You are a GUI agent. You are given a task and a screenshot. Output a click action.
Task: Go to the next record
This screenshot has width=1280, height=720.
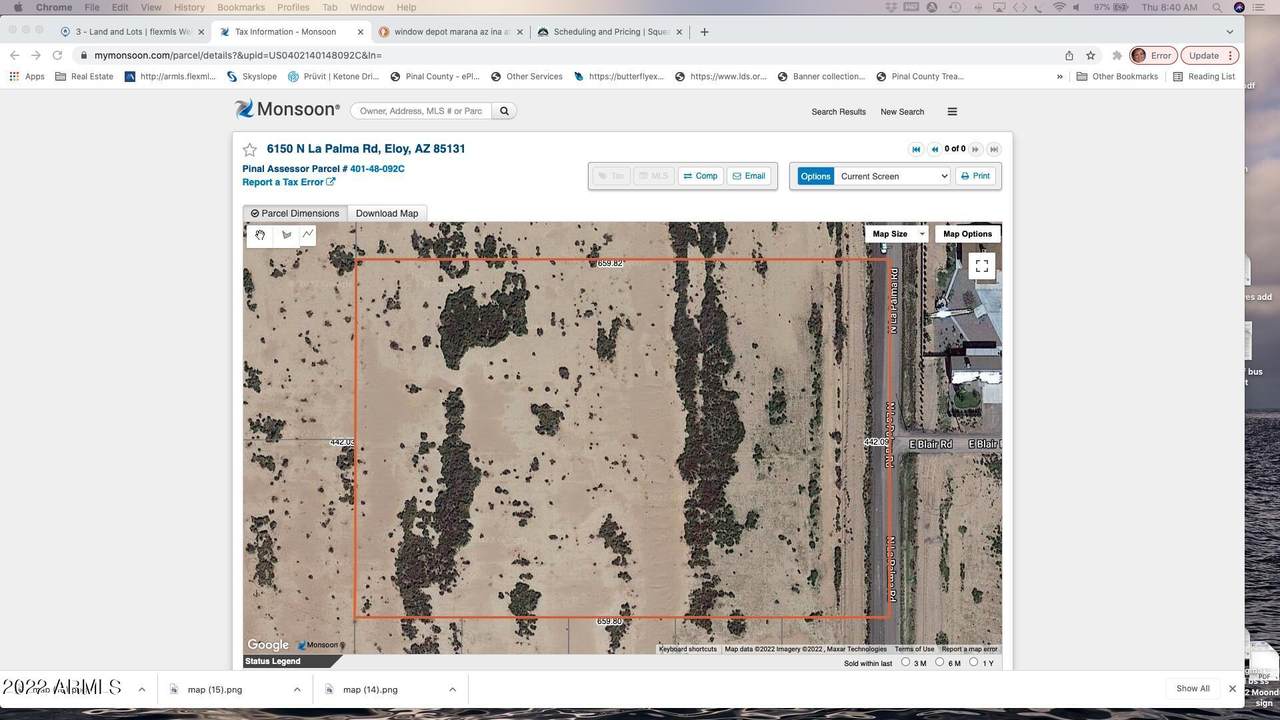pyautogui.click(x=975, y=149)
